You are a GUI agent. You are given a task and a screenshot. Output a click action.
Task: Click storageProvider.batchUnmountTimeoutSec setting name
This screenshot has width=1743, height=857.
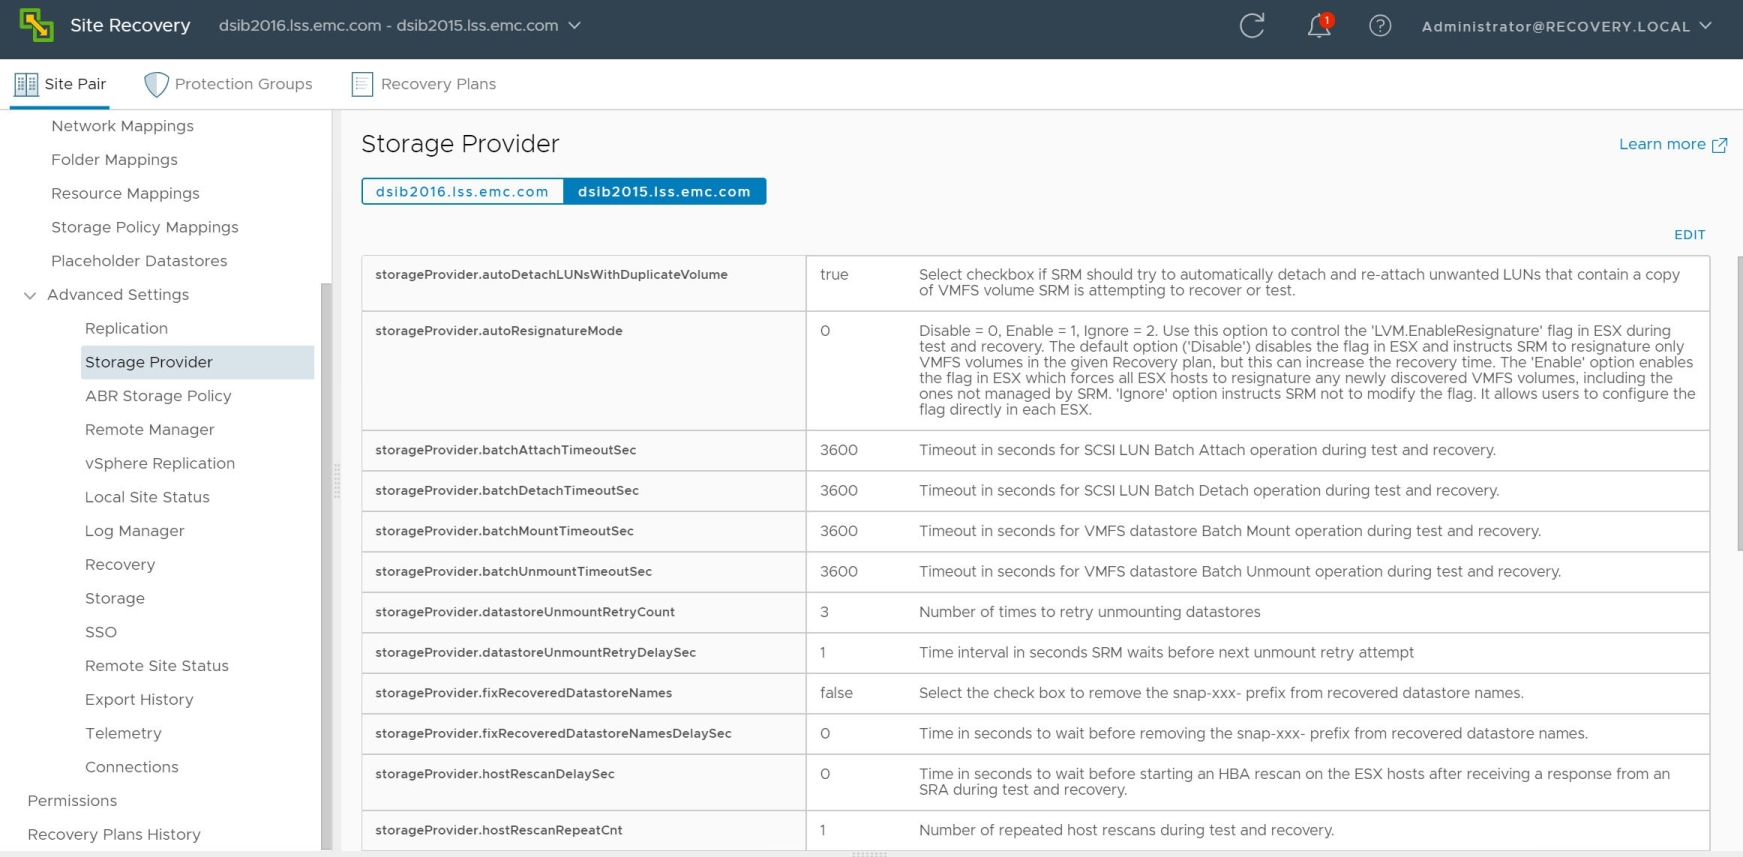coord(513,572)
